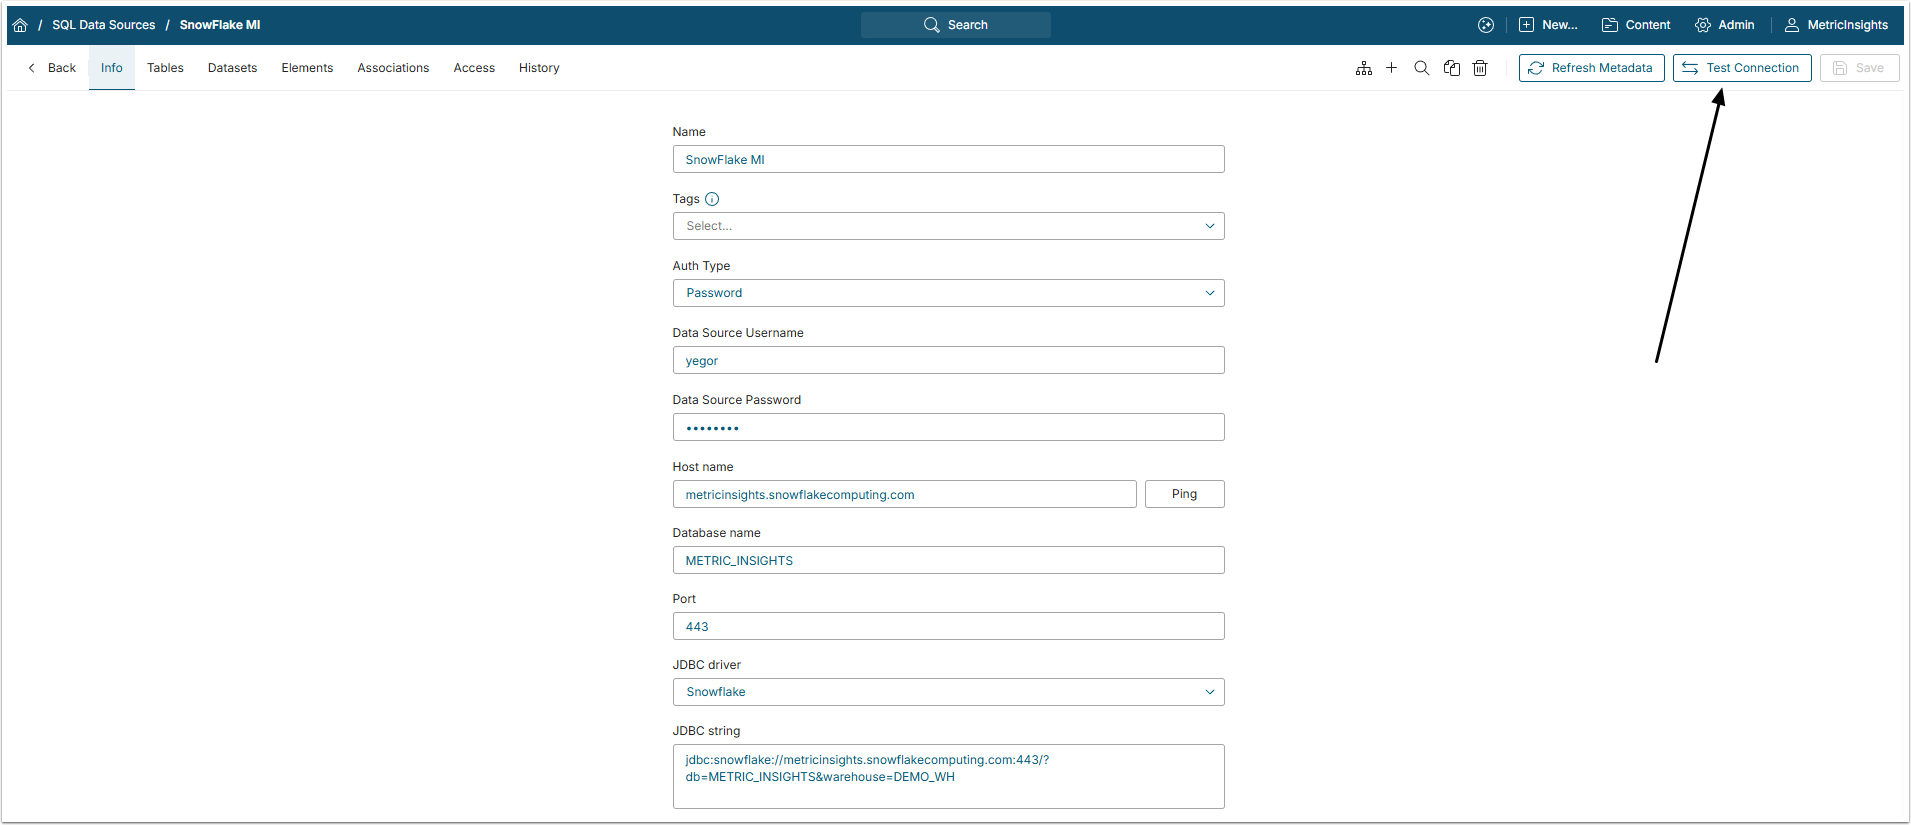
Task: Go to the History tab
Action: [x=539, y=68]
